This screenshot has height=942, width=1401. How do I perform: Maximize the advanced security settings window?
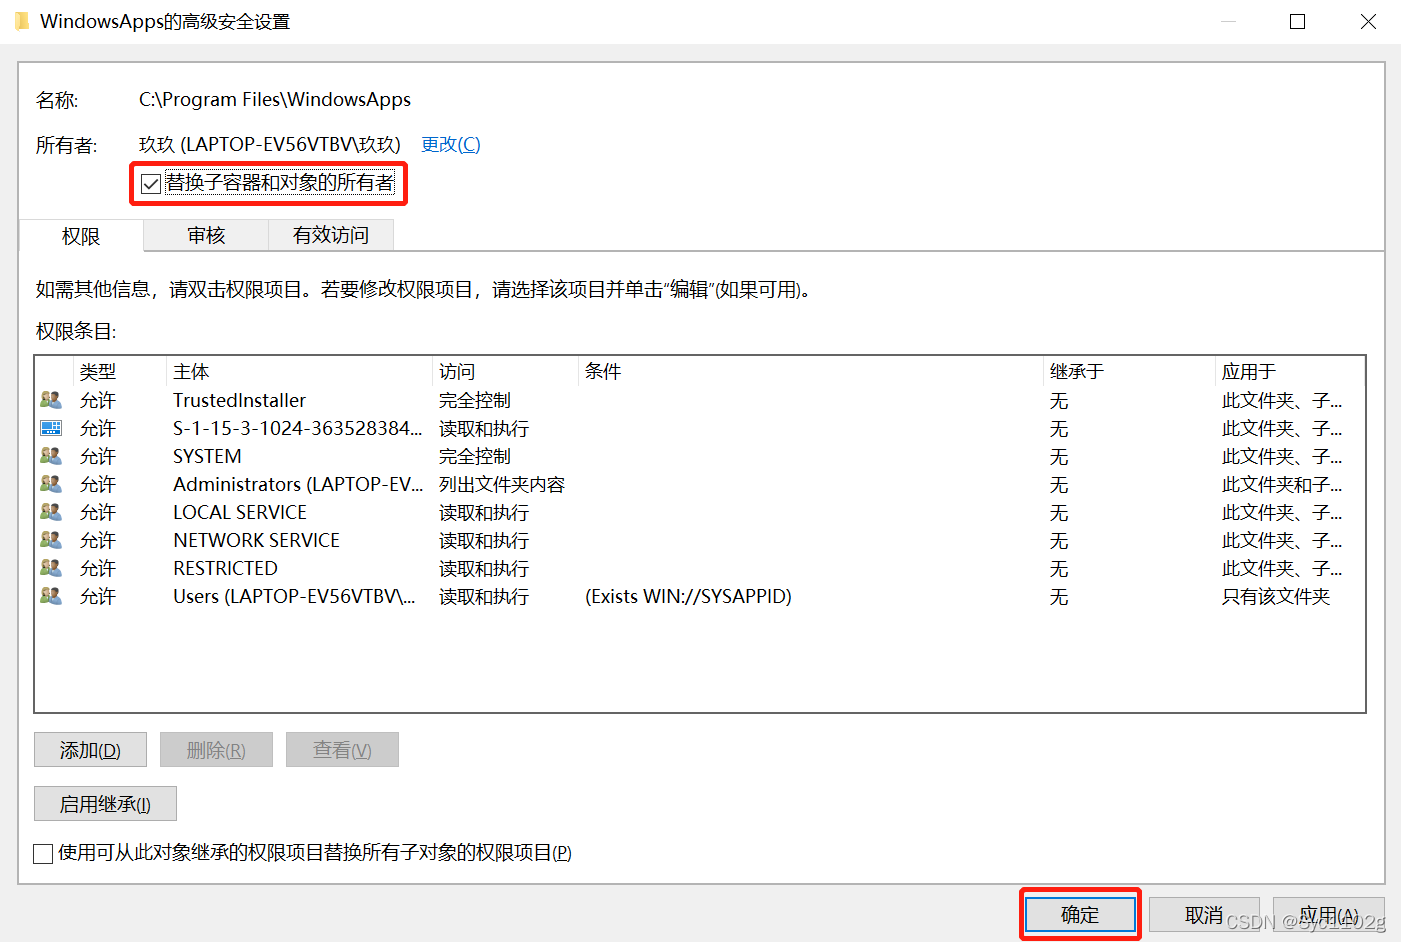(1298, 21)
